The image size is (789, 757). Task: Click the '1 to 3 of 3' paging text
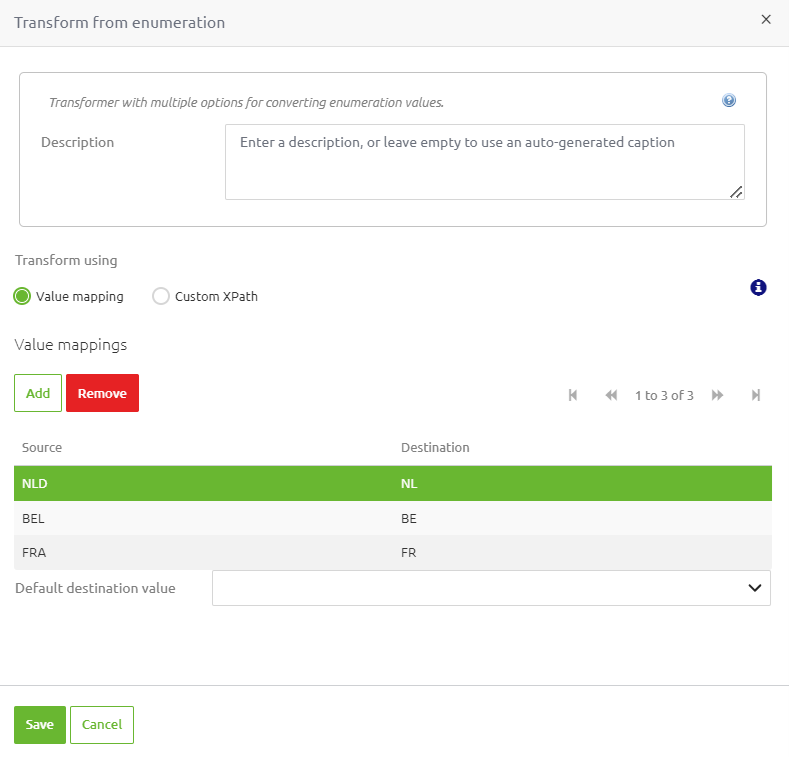pyautogui.click(x=664, y=395)
